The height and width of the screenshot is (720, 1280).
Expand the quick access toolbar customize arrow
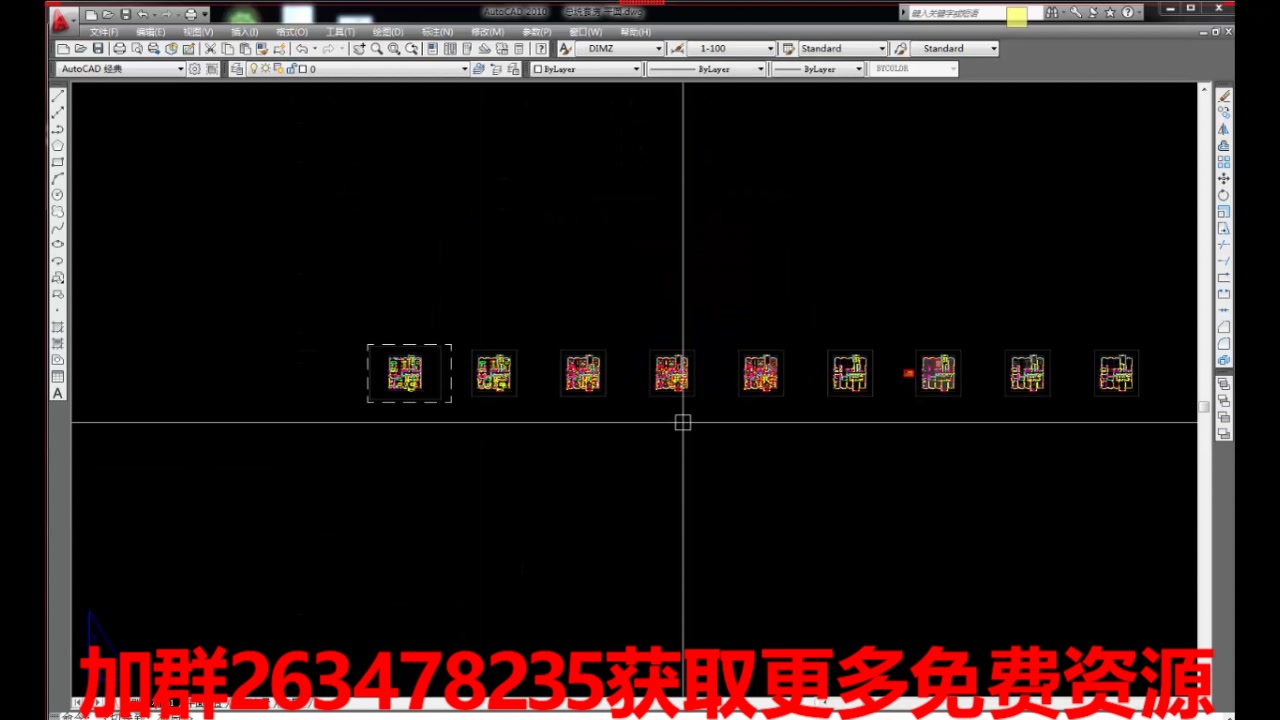(205, 15)
